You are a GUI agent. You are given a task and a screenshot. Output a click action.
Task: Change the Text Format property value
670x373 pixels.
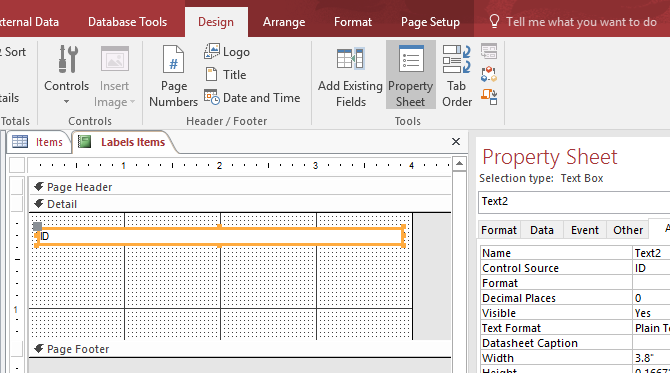tap(651, 328)
